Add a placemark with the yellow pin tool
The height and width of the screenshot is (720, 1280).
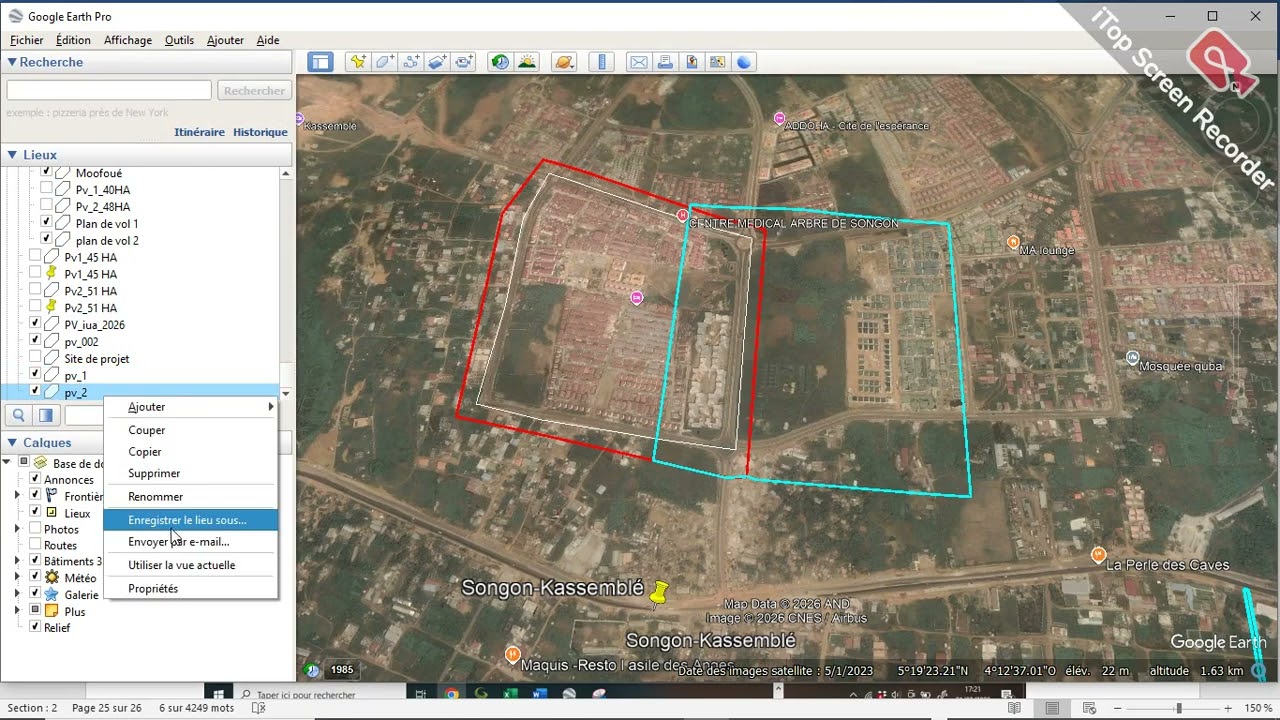tap(357, 62)
